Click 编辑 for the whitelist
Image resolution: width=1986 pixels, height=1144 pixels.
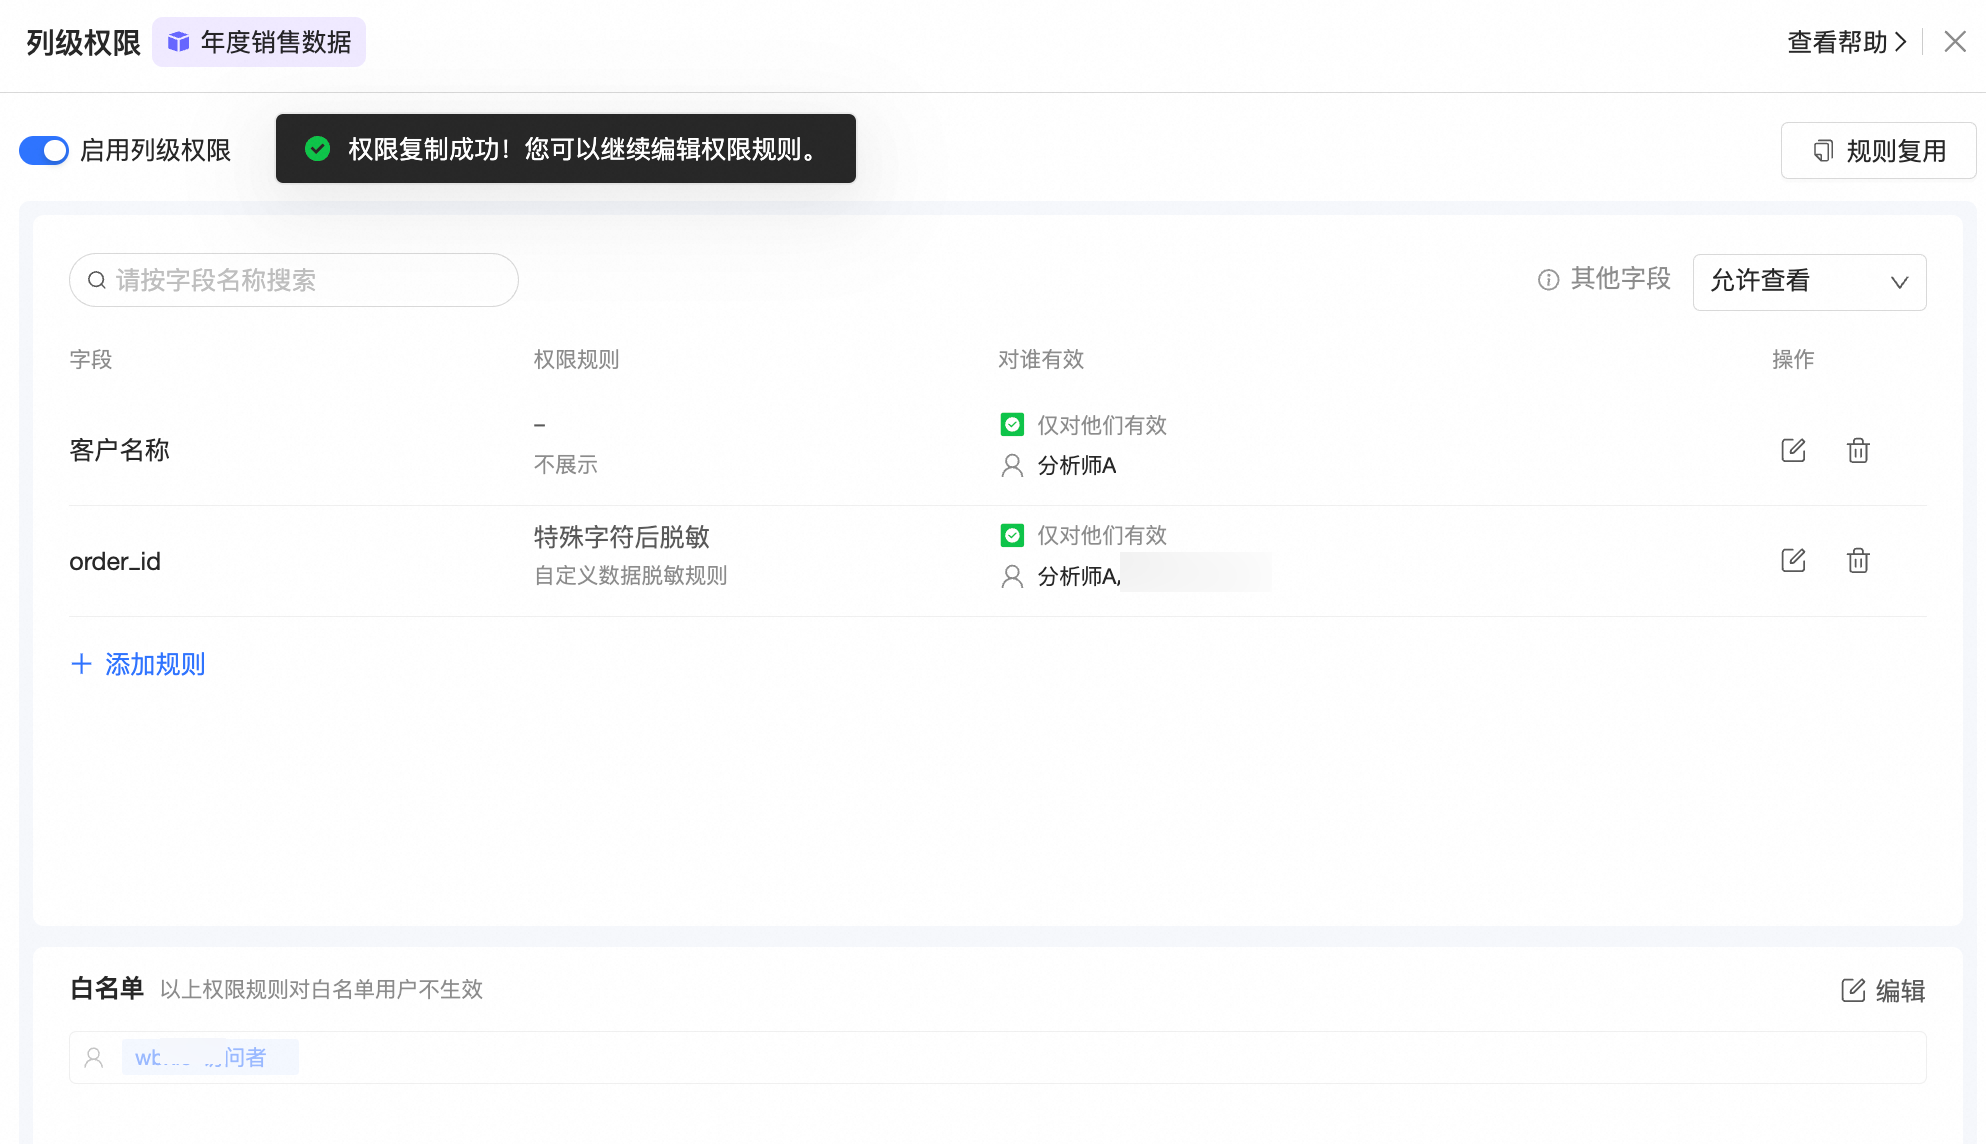[1883, 990]
